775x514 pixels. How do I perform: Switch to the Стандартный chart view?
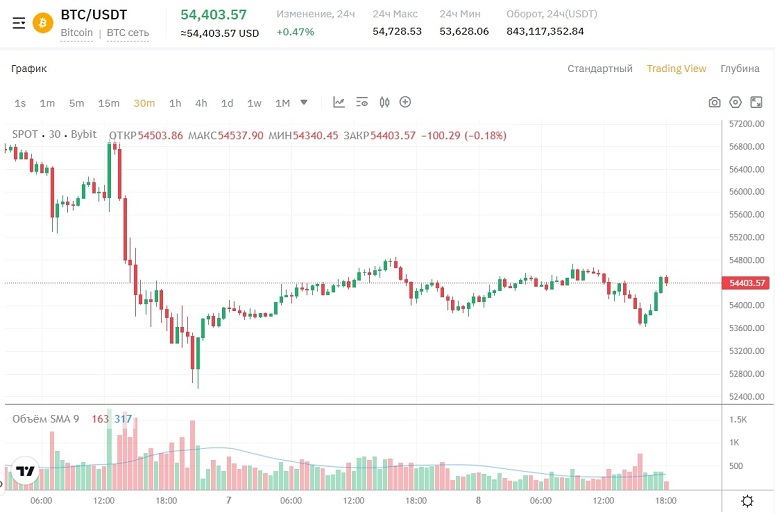(600, 69)
